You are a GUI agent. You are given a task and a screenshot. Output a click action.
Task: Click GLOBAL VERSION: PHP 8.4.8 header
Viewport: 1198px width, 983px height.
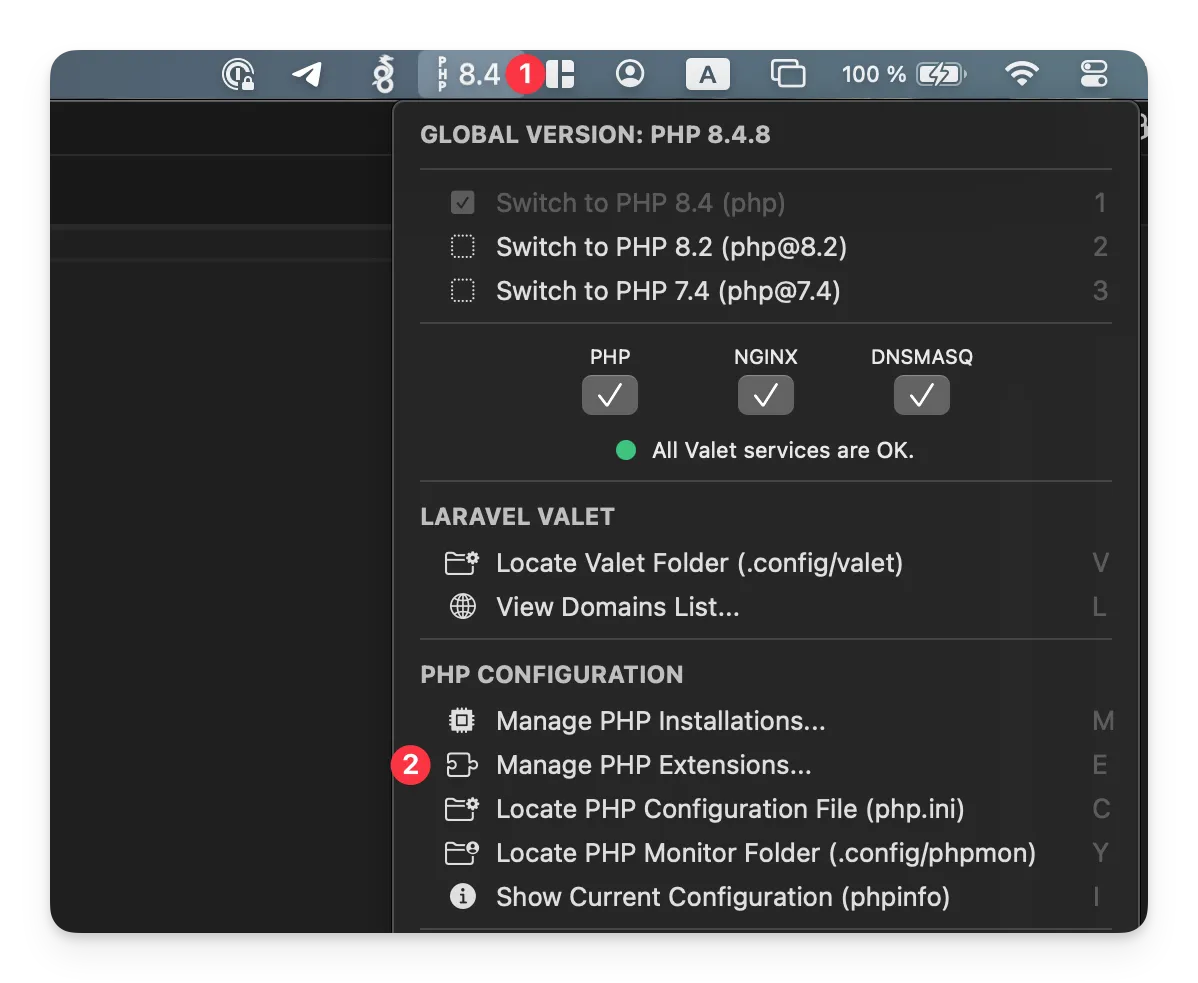click(x=595, y=135)
